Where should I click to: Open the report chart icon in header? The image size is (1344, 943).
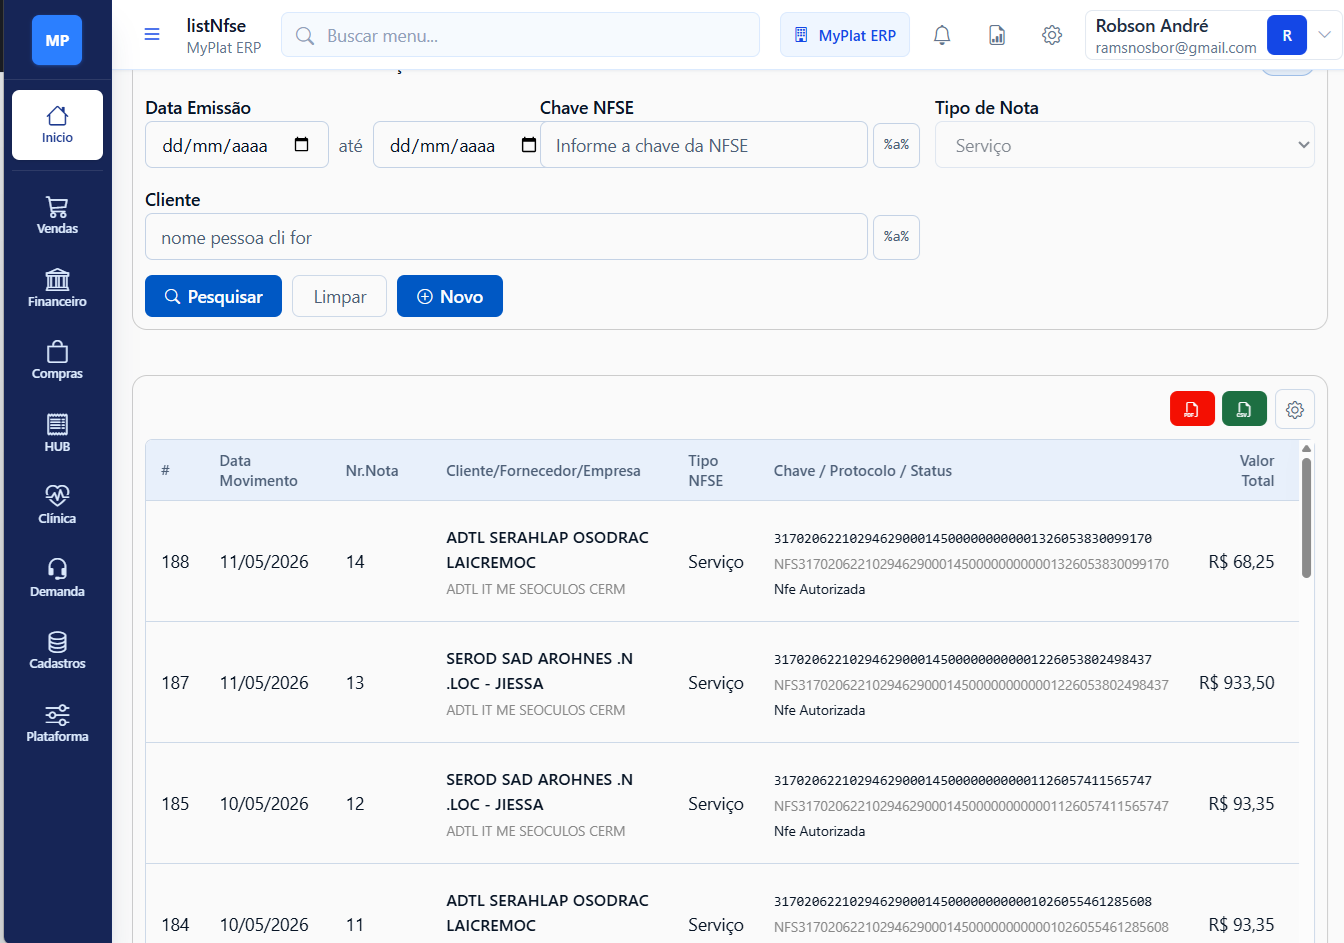coord(997,35)
